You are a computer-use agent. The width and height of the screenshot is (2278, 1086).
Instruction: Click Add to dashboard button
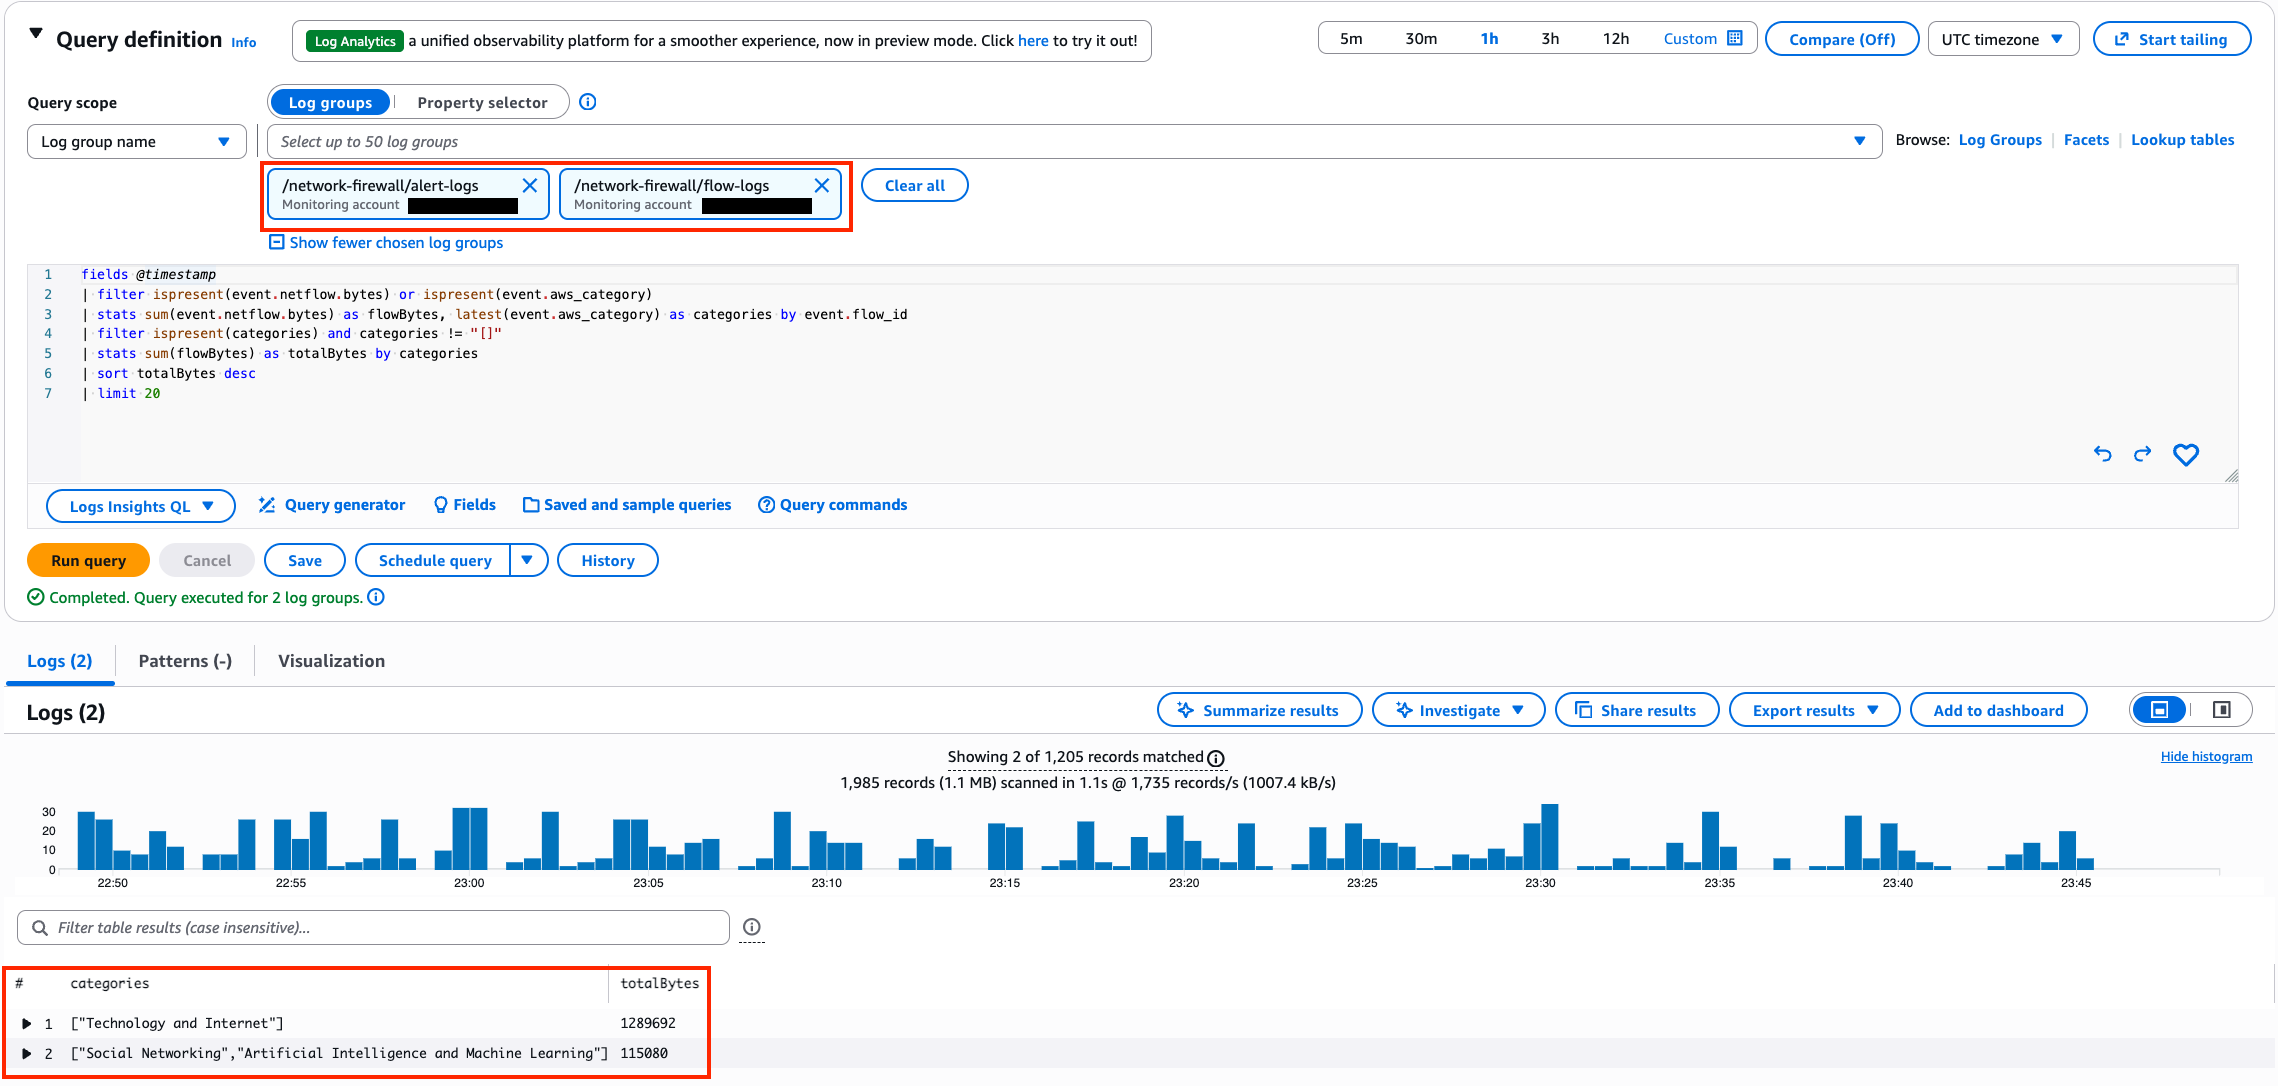coord(1998,710)
